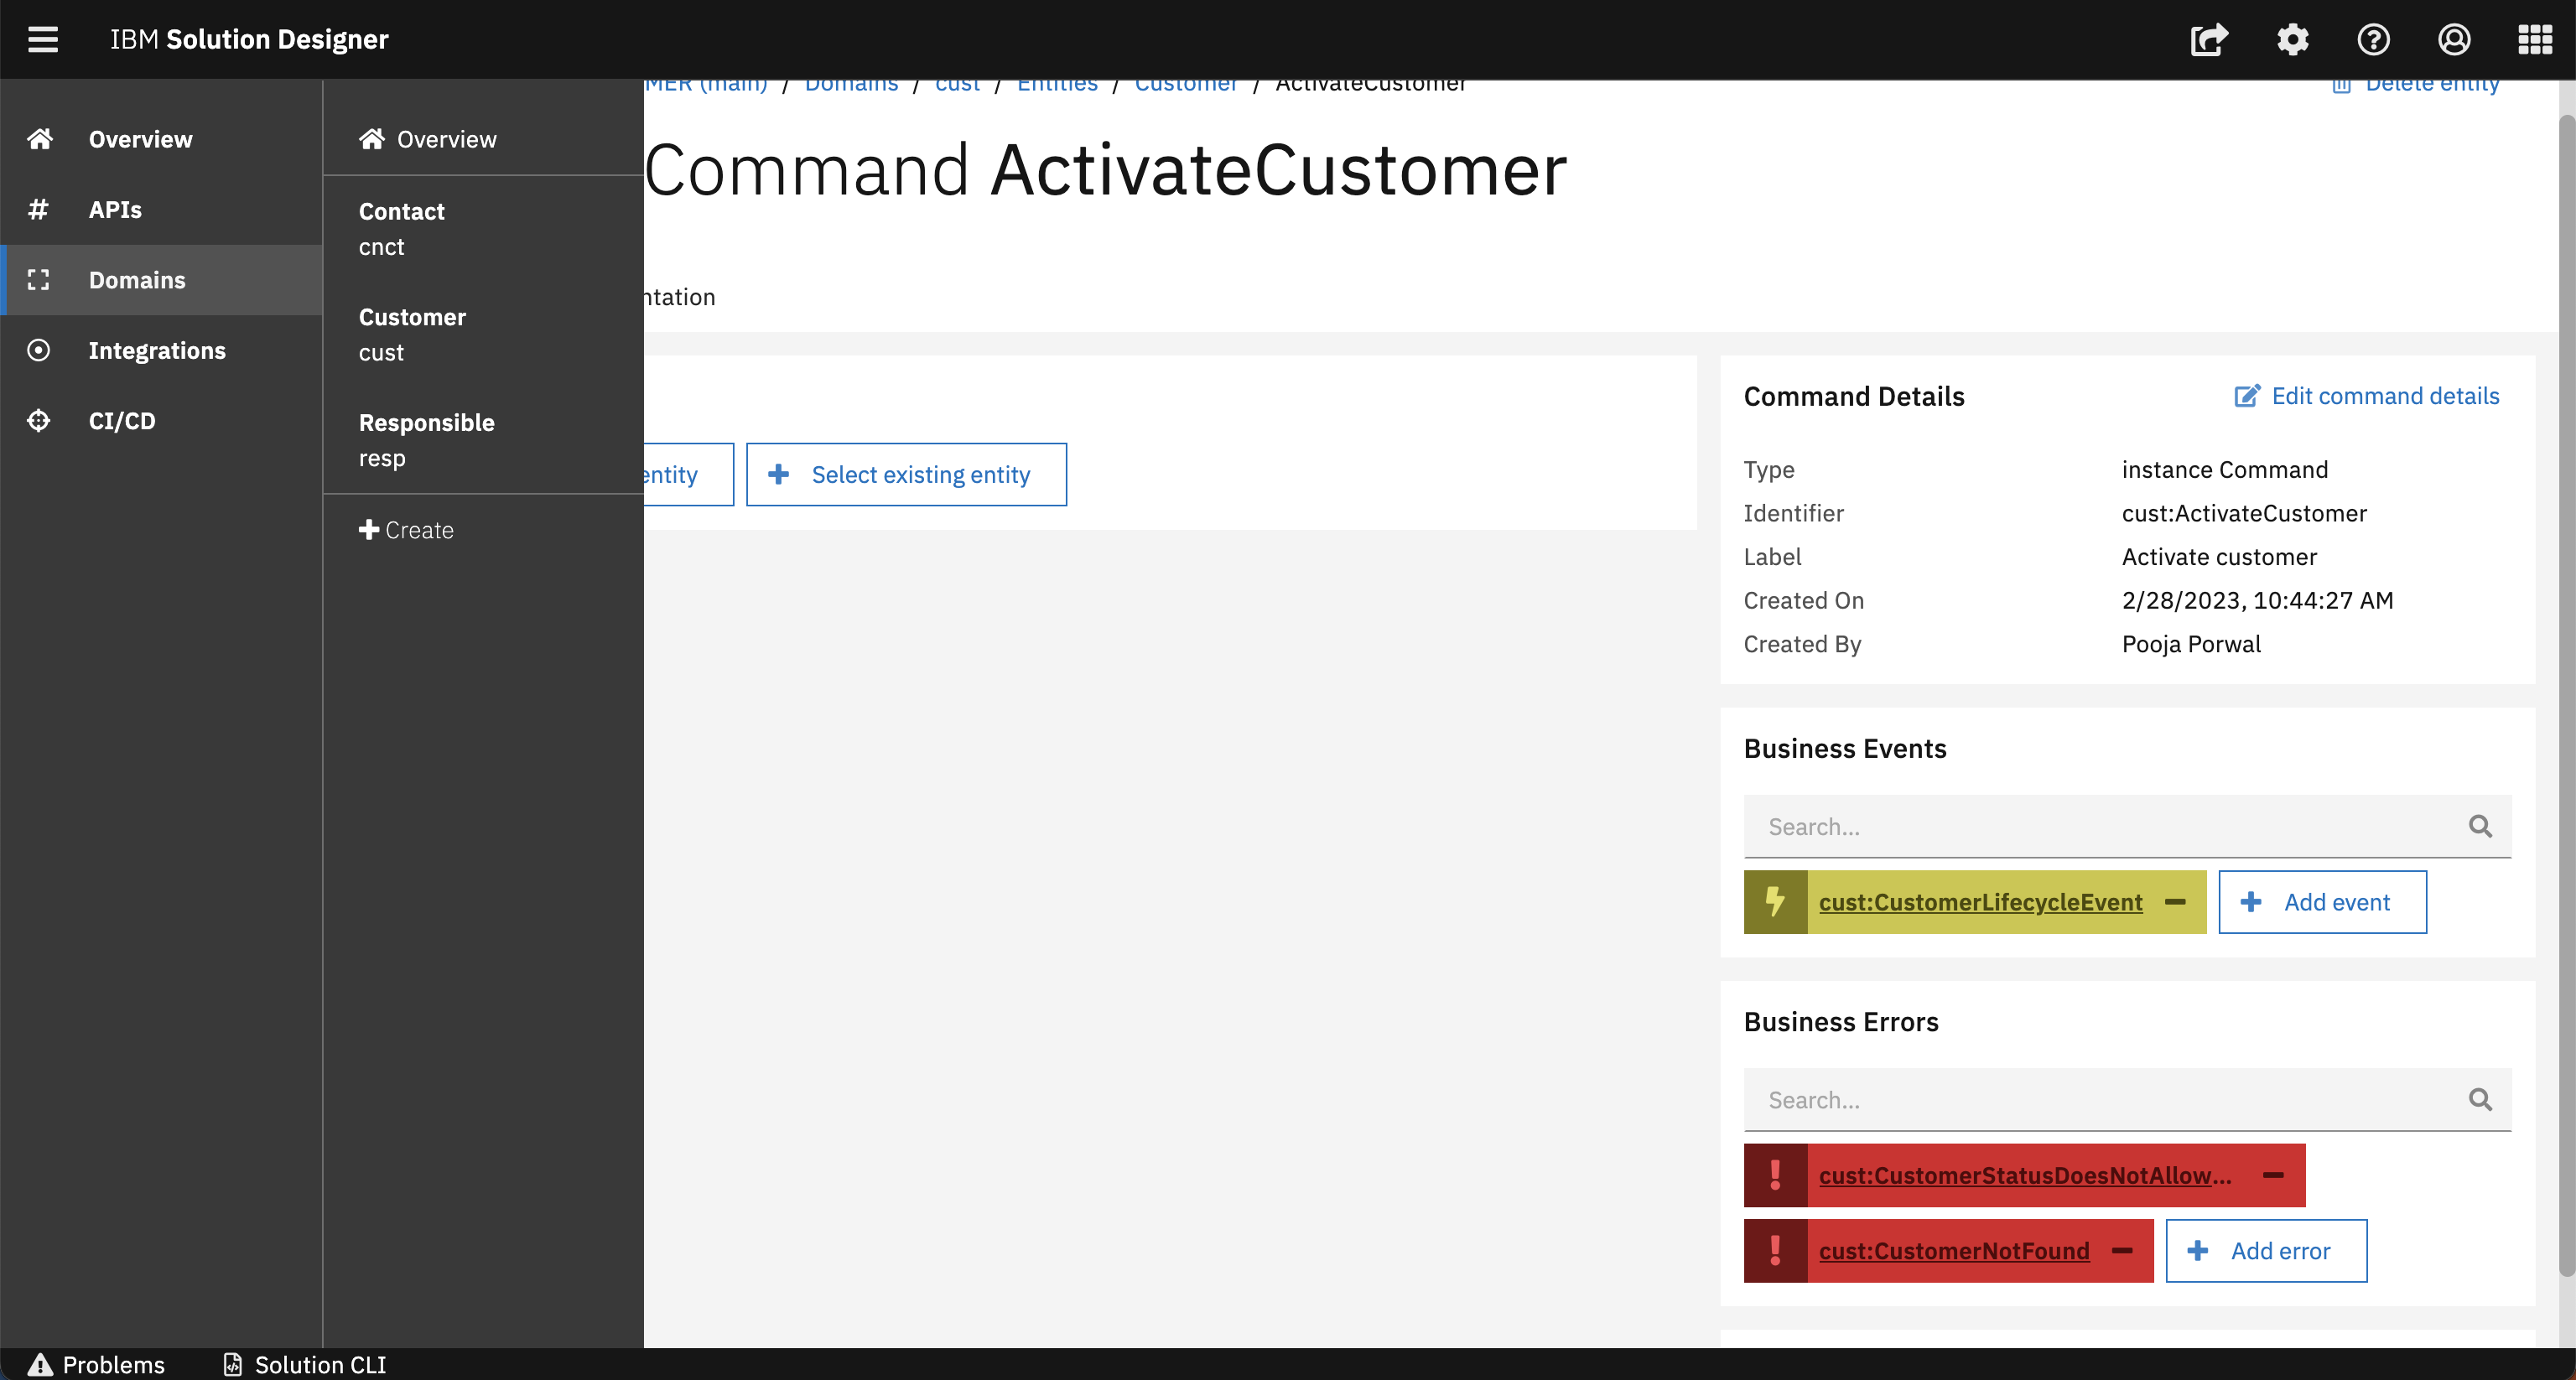Click the share/export icon in header
The height and width of the screenshot is (1380, 2576).
[x=2209, y=39]
